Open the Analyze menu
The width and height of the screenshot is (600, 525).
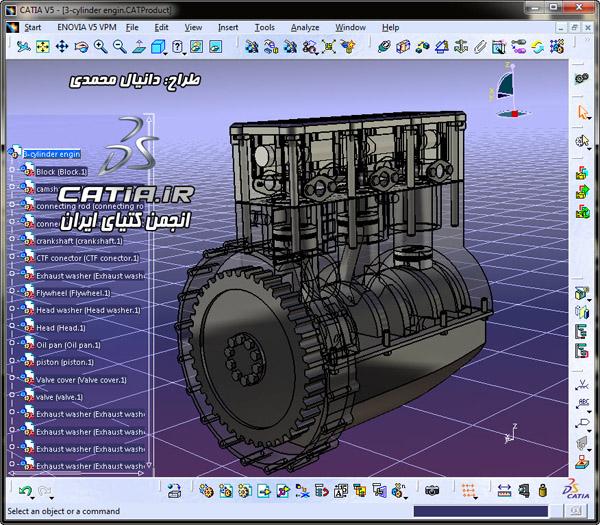click(305, 28)
